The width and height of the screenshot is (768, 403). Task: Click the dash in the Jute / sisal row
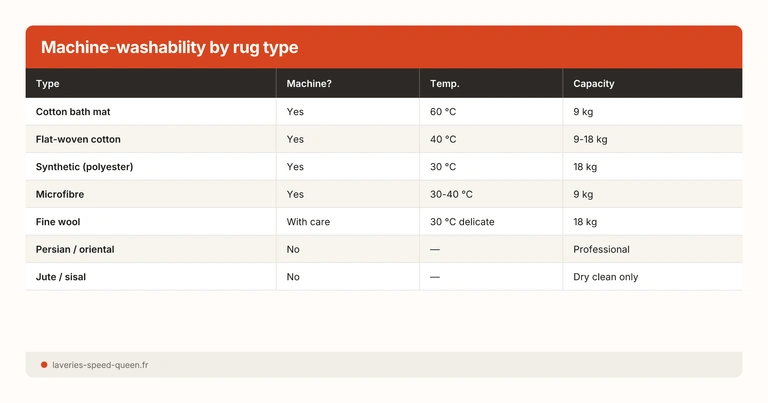pyautogui.click(x=435, y=277)
